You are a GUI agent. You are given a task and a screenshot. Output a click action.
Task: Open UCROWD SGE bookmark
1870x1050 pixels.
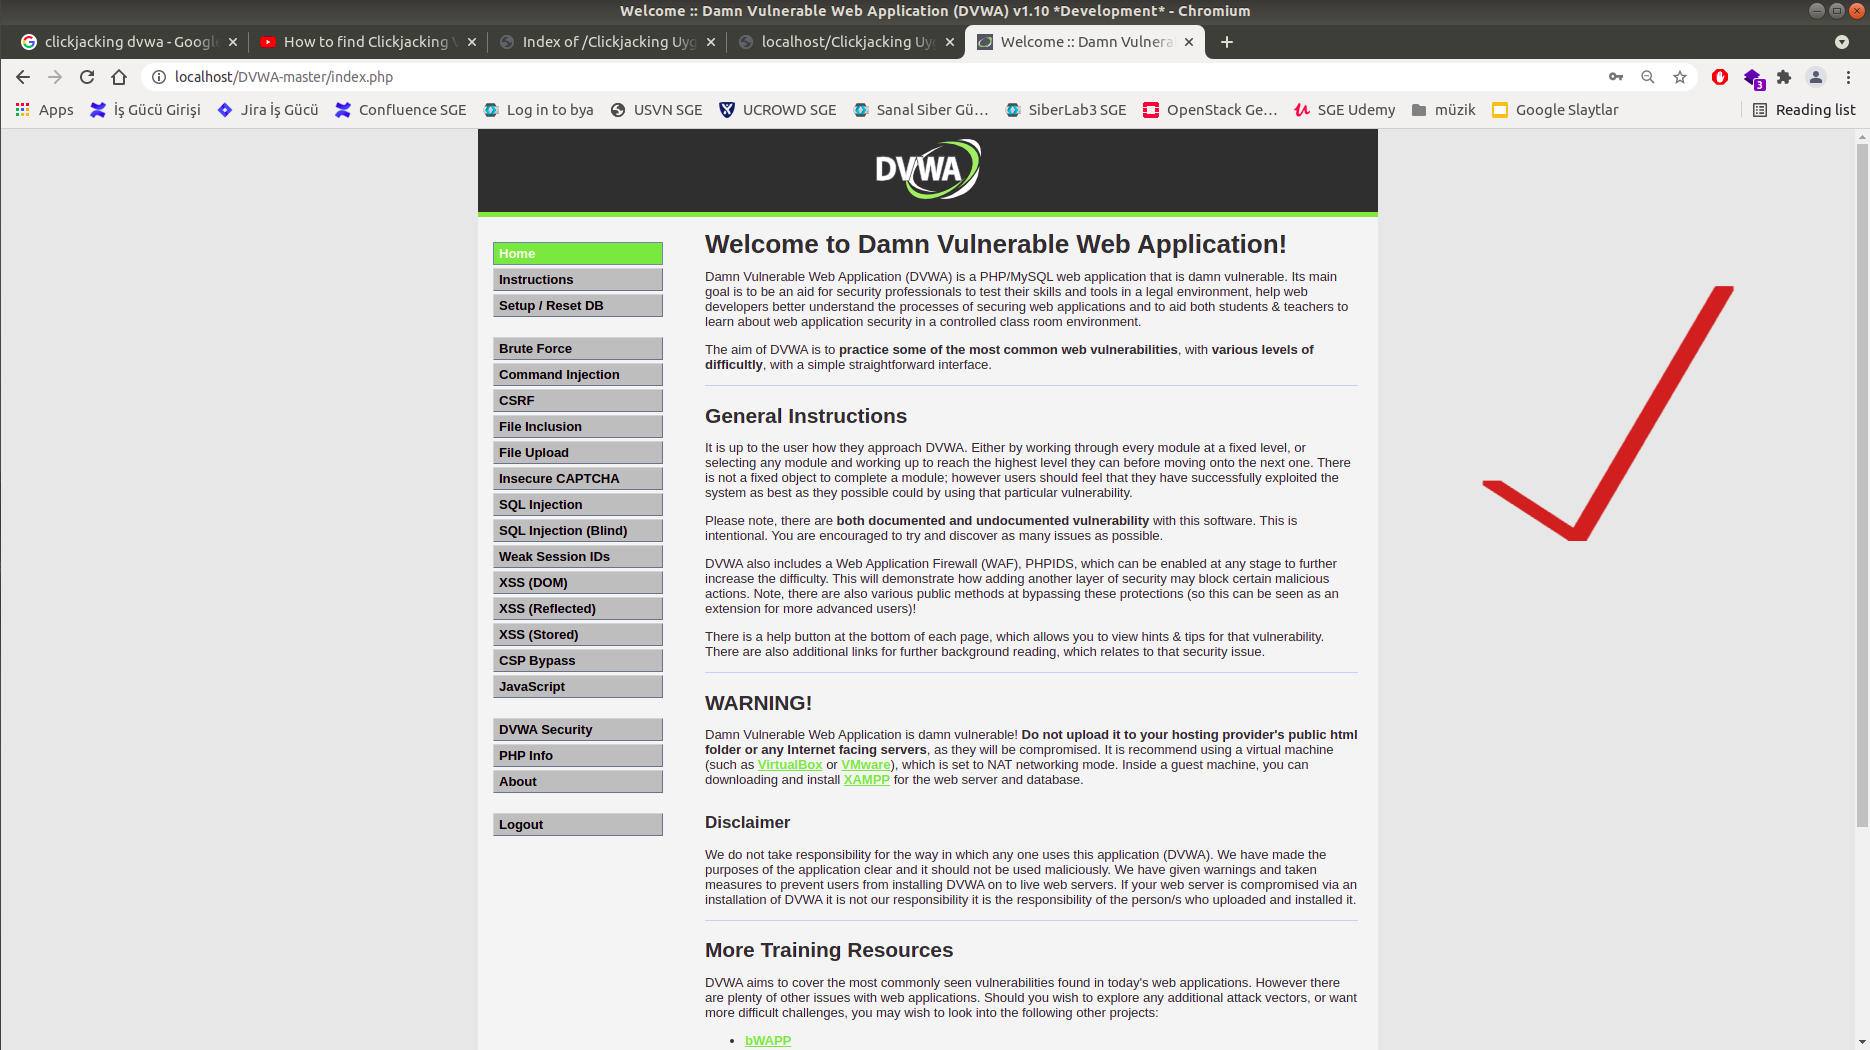[x=777, y=110]
